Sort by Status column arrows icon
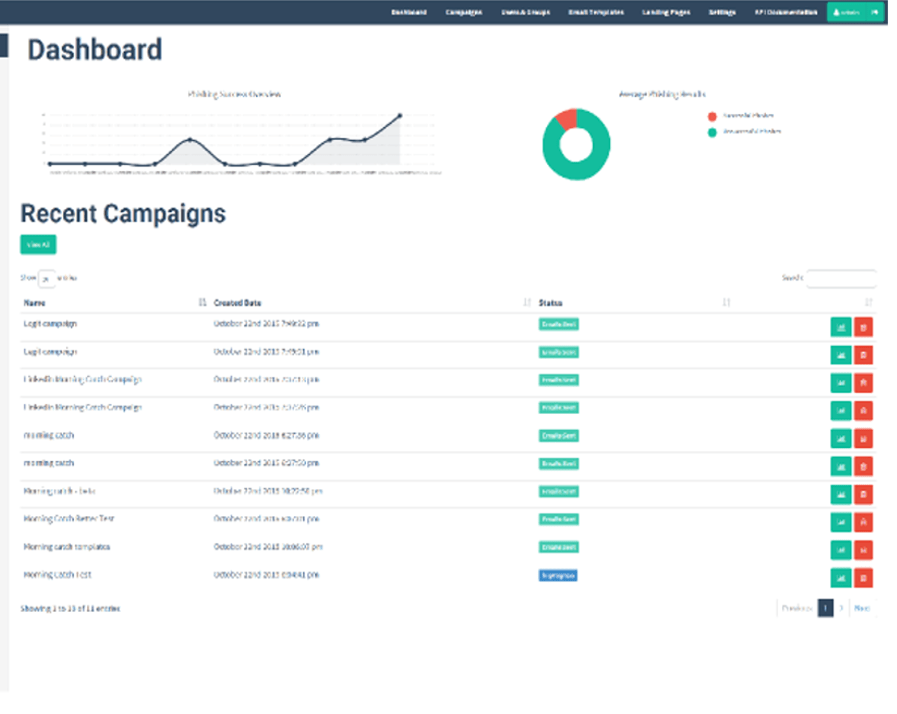Viewport: 897px width, 714px height. pos(727,302)
